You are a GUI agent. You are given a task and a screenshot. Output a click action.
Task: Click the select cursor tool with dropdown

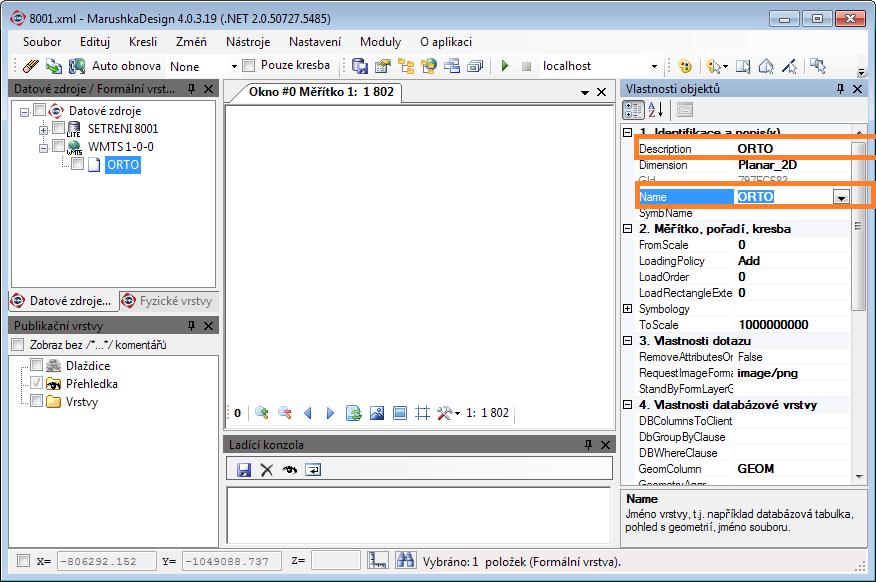point(717,66)
